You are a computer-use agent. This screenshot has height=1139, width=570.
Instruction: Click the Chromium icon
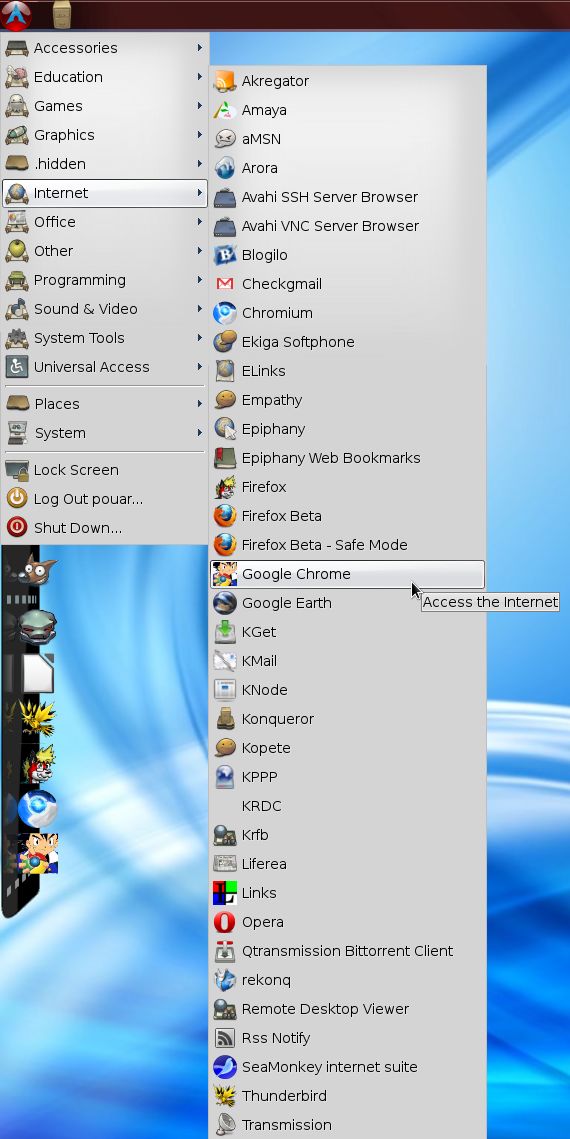click(x=225, y=313)
